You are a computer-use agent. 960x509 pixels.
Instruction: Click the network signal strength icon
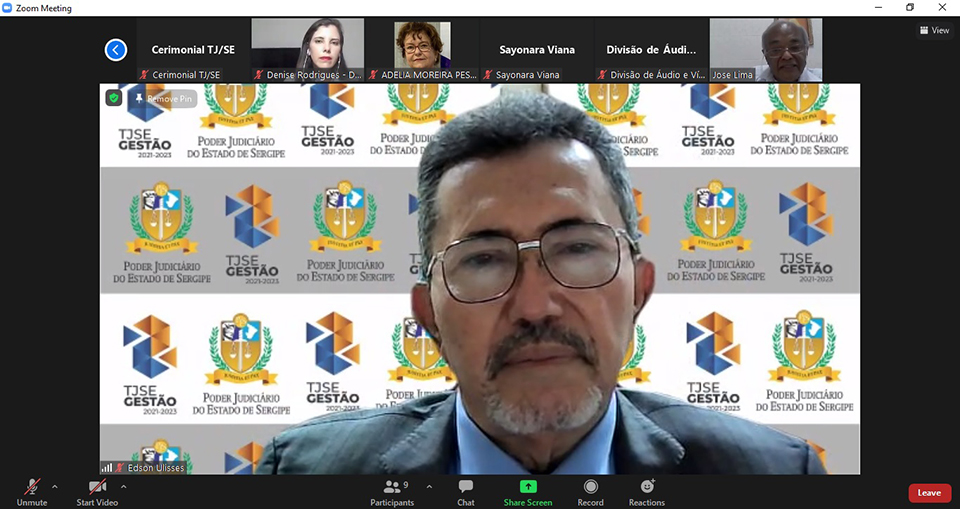[106, 467]
